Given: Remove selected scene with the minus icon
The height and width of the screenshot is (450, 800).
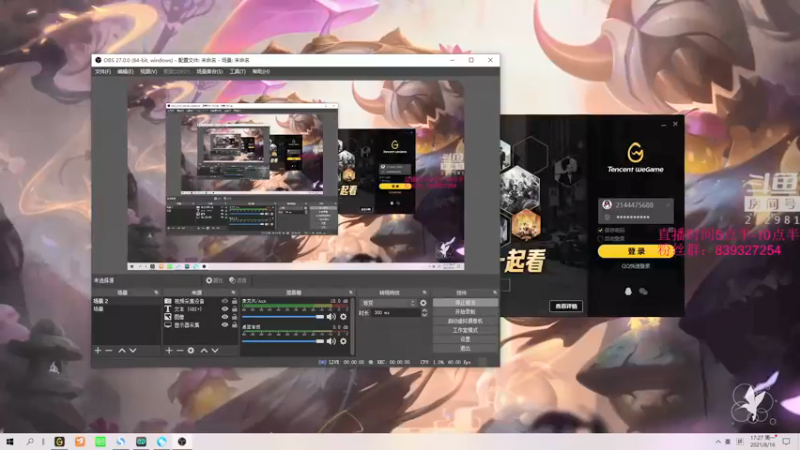Looking at the screenshot, I should (x=109, y=351).
